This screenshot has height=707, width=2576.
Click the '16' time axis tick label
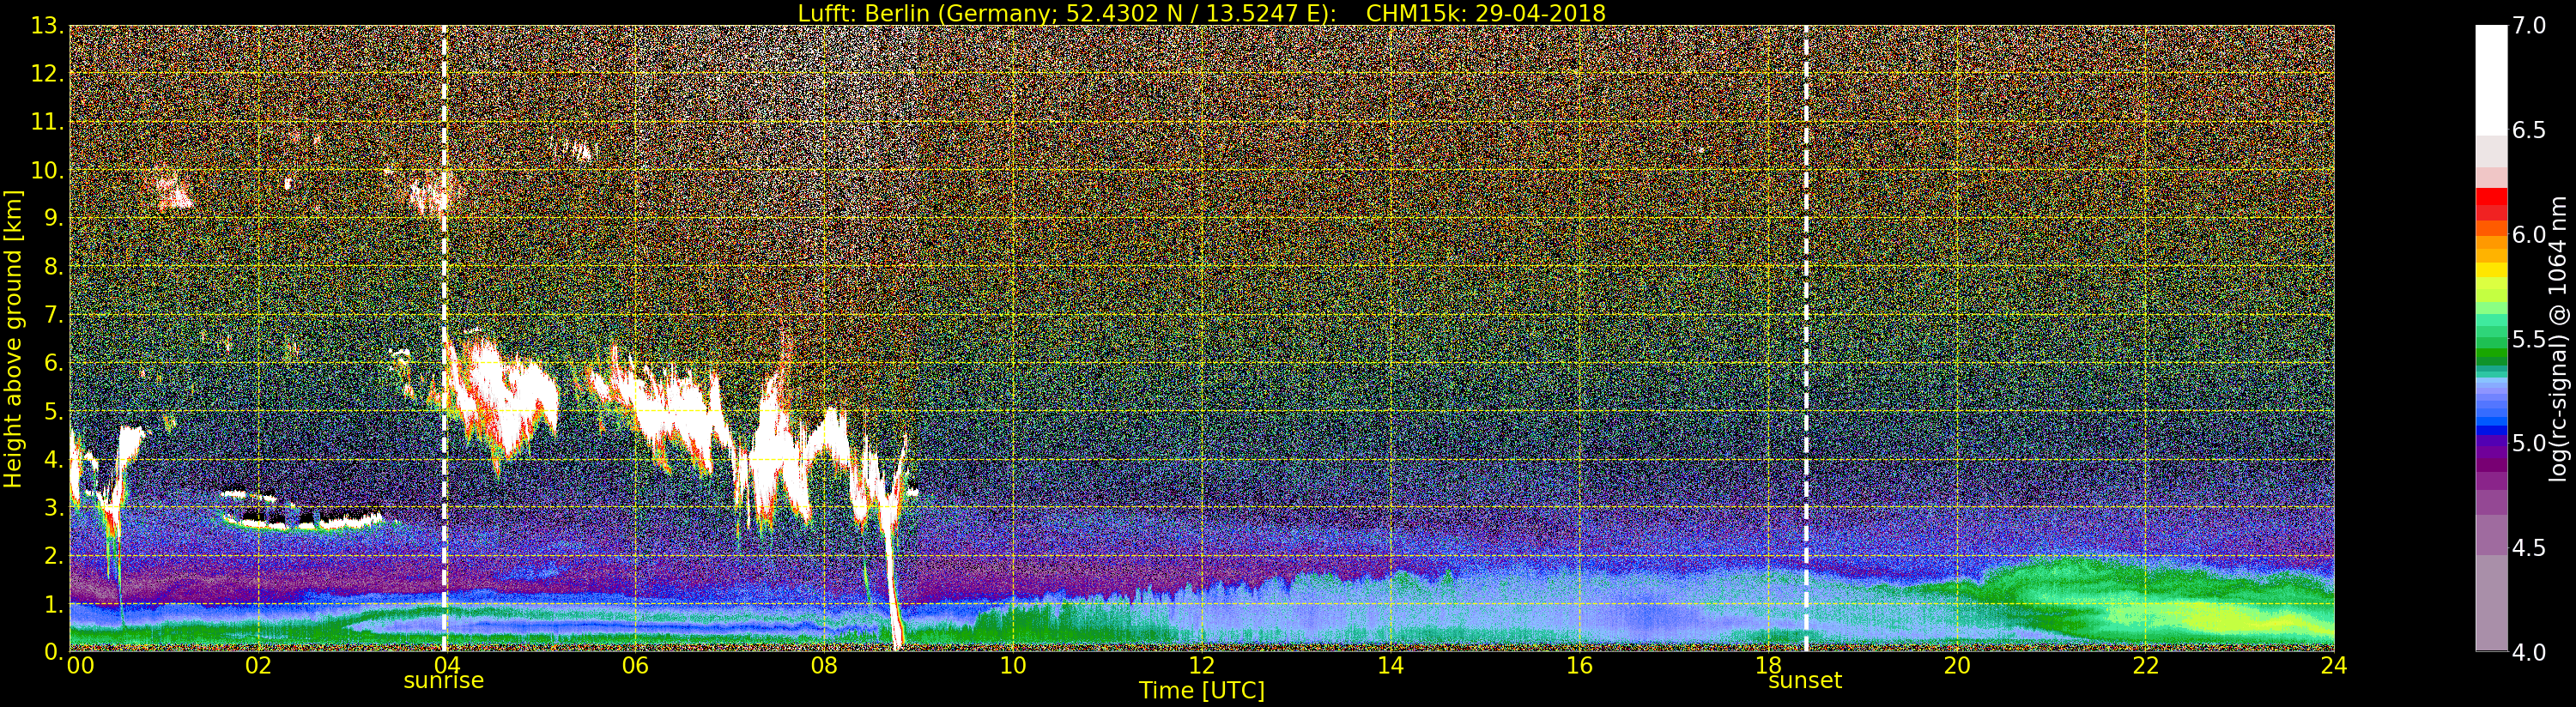(1579, 665)
